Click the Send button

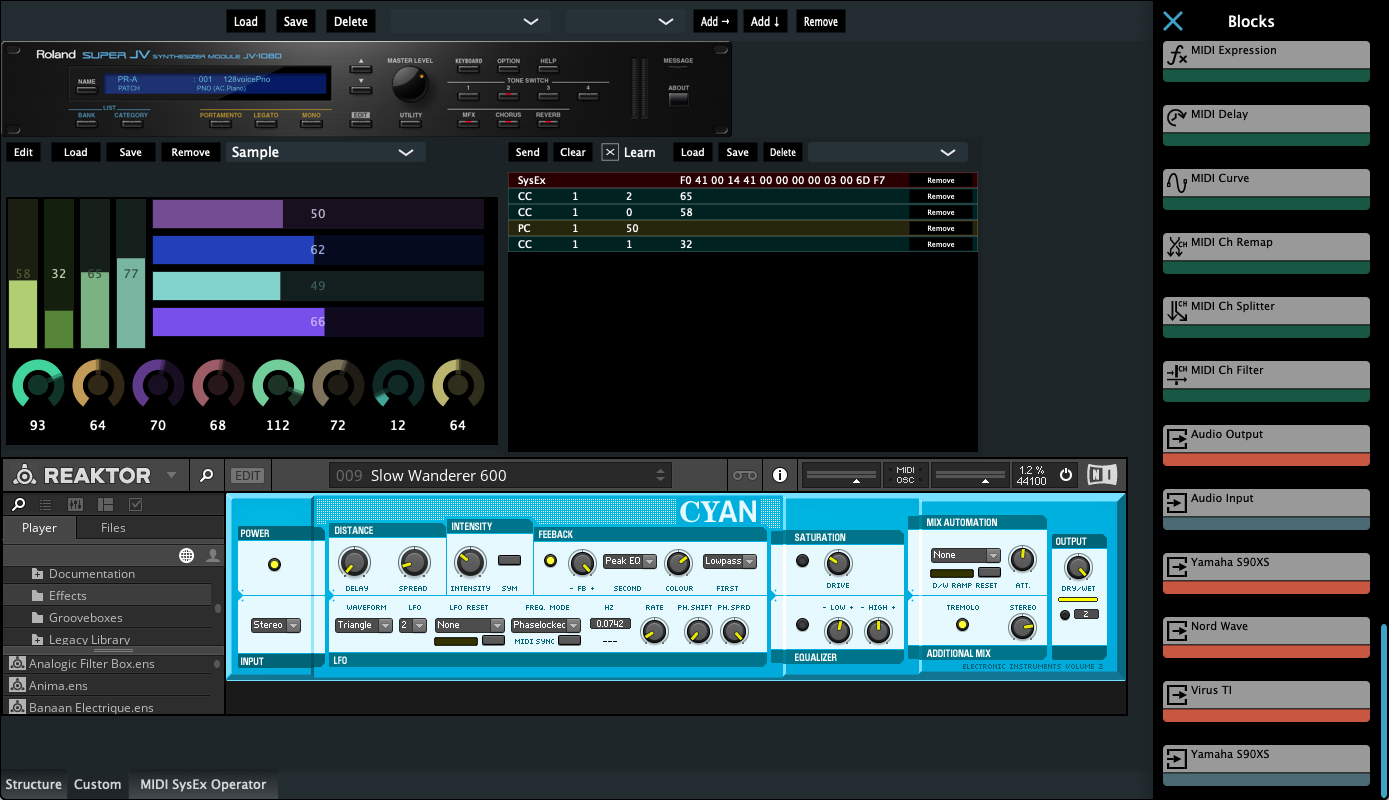[528, 152]
